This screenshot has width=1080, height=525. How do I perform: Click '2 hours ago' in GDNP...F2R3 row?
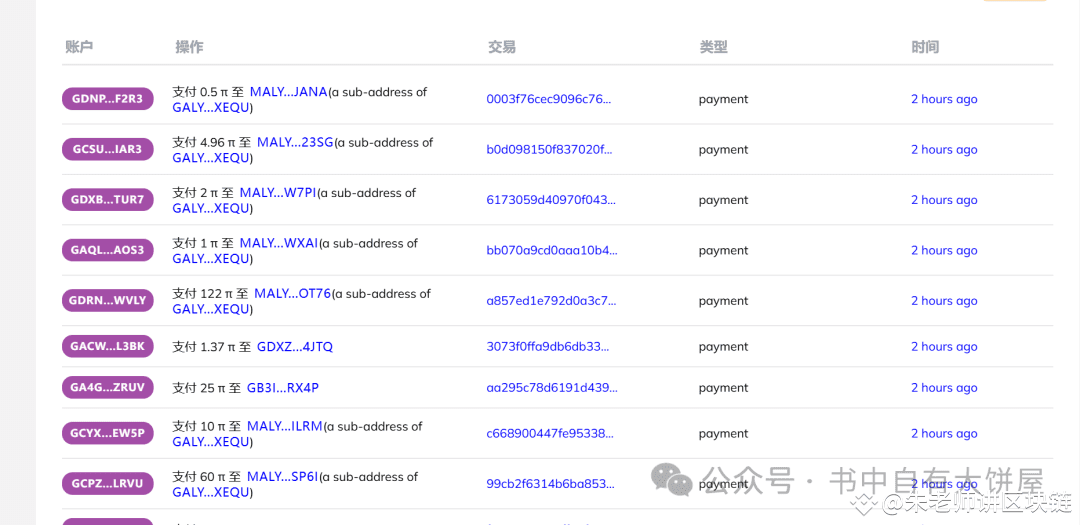pos(944,99)
